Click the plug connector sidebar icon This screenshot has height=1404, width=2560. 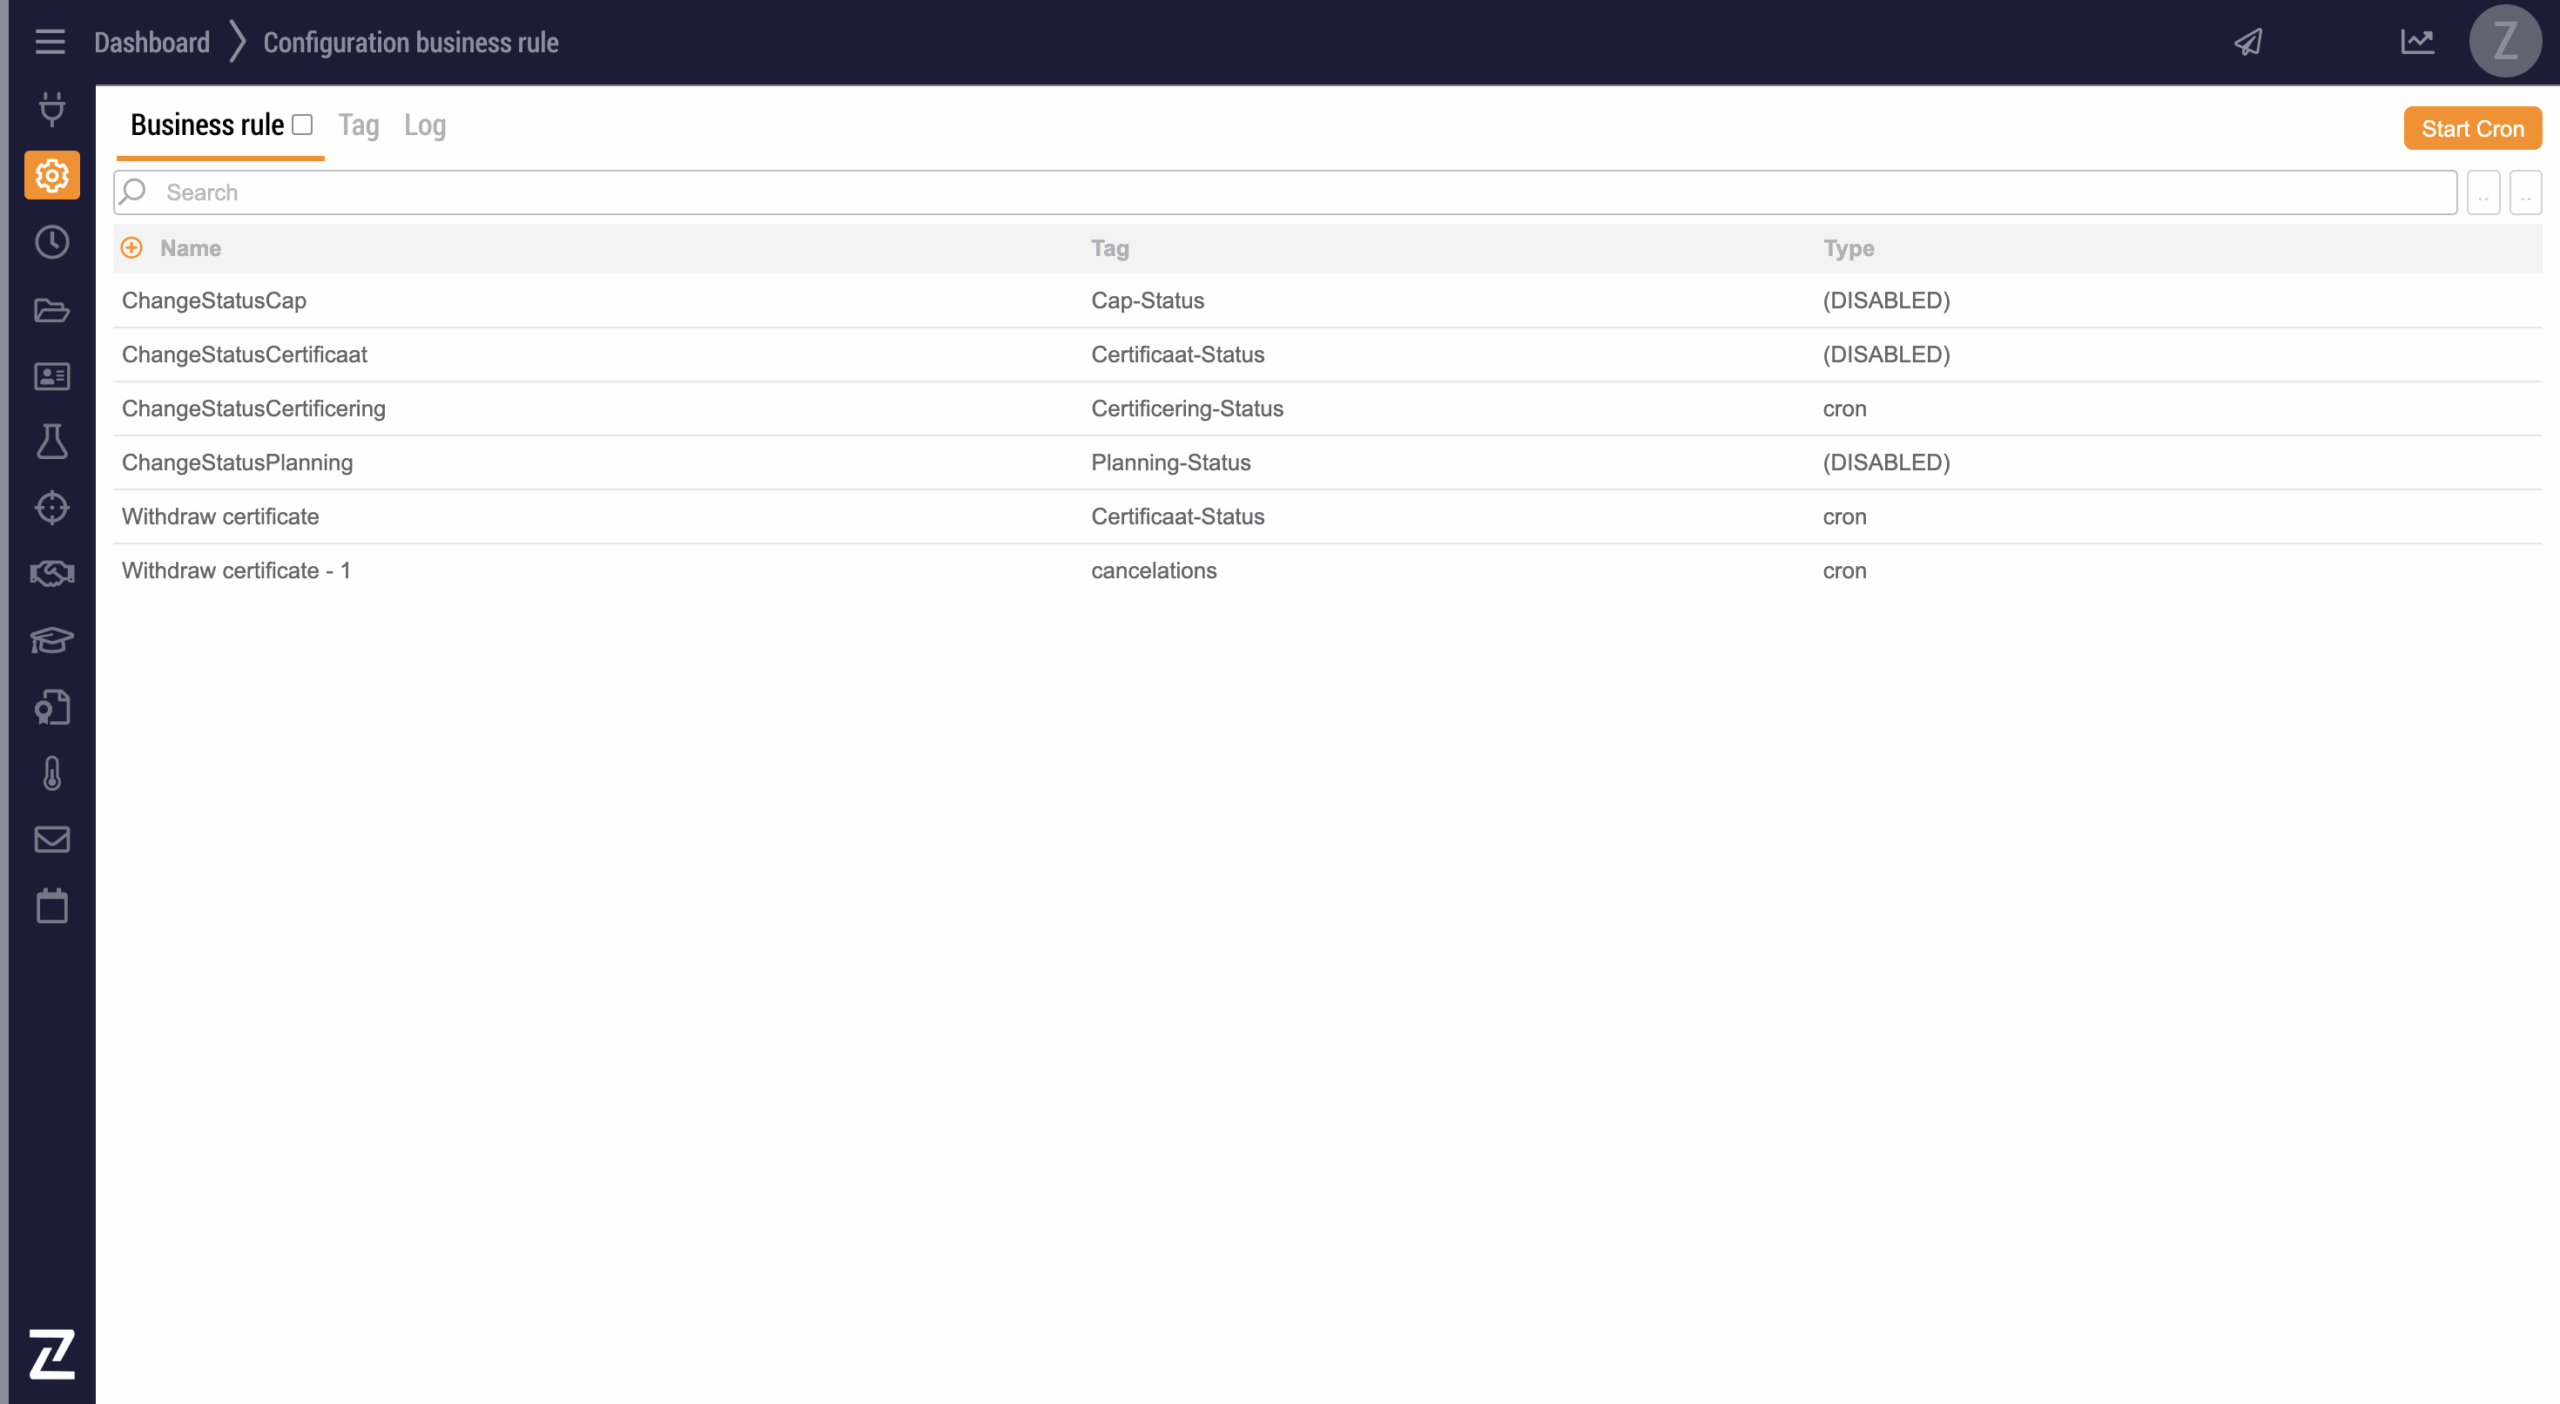pyautogui.click(x=52, y=108)
